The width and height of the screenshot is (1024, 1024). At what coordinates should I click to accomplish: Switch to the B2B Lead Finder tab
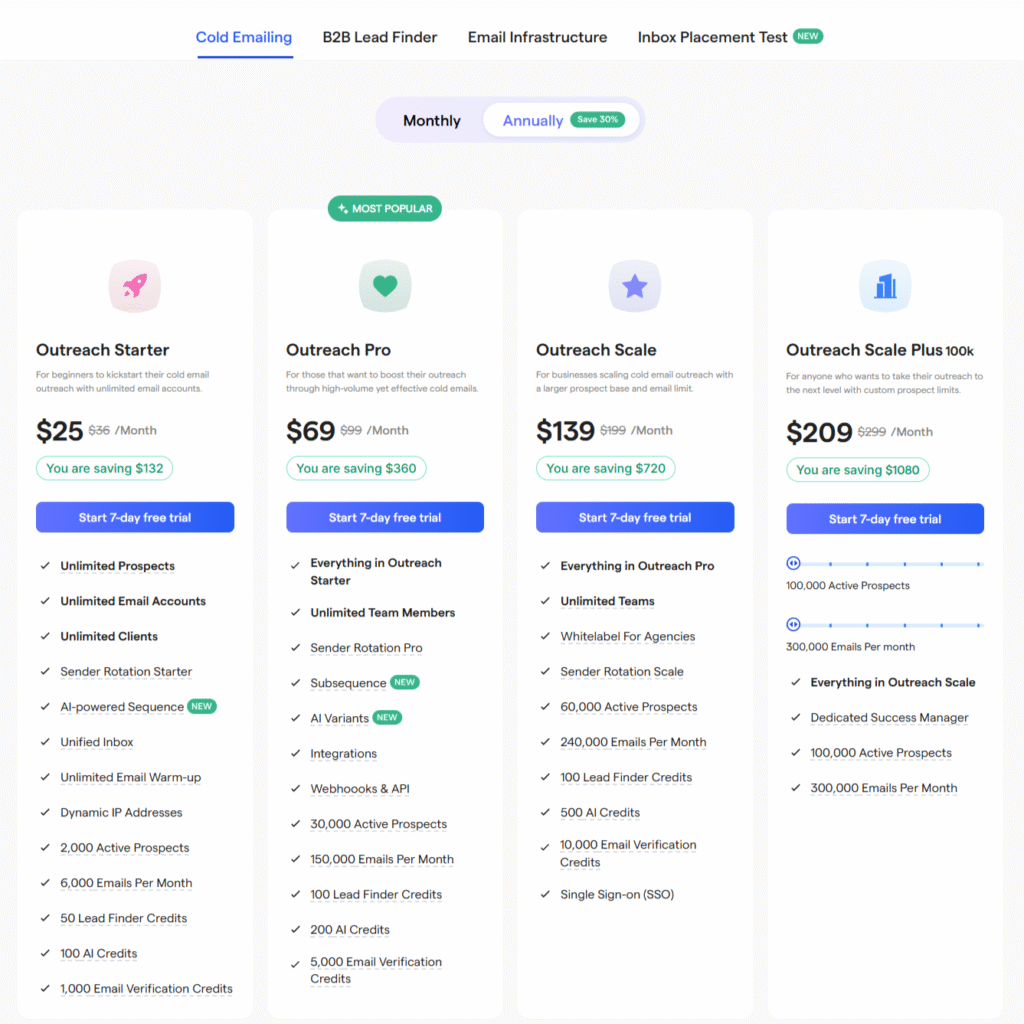click(377, 37)
